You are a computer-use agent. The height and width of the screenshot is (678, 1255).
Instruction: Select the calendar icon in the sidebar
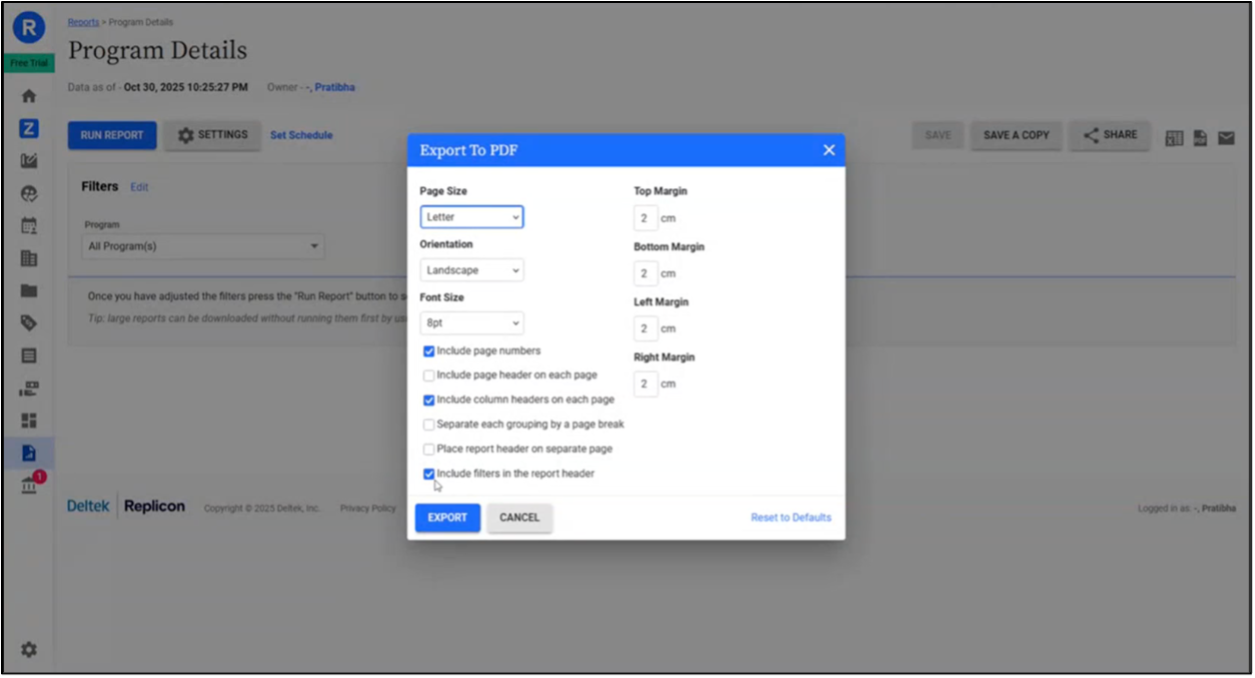[x=28, y=225]
